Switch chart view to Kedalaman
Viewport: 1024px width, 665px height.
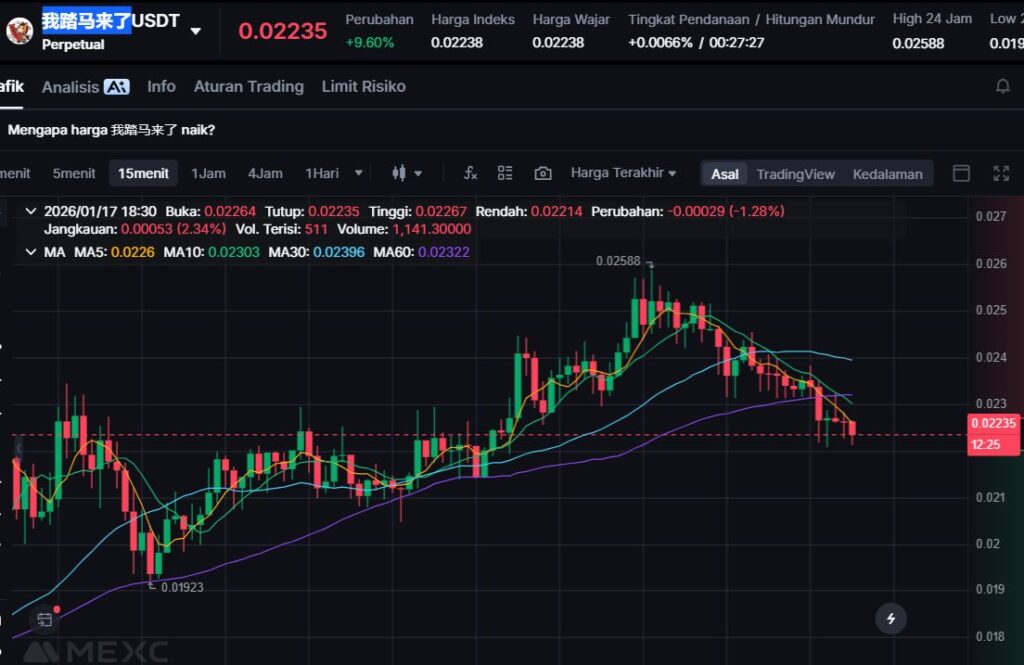pos(887,174)
